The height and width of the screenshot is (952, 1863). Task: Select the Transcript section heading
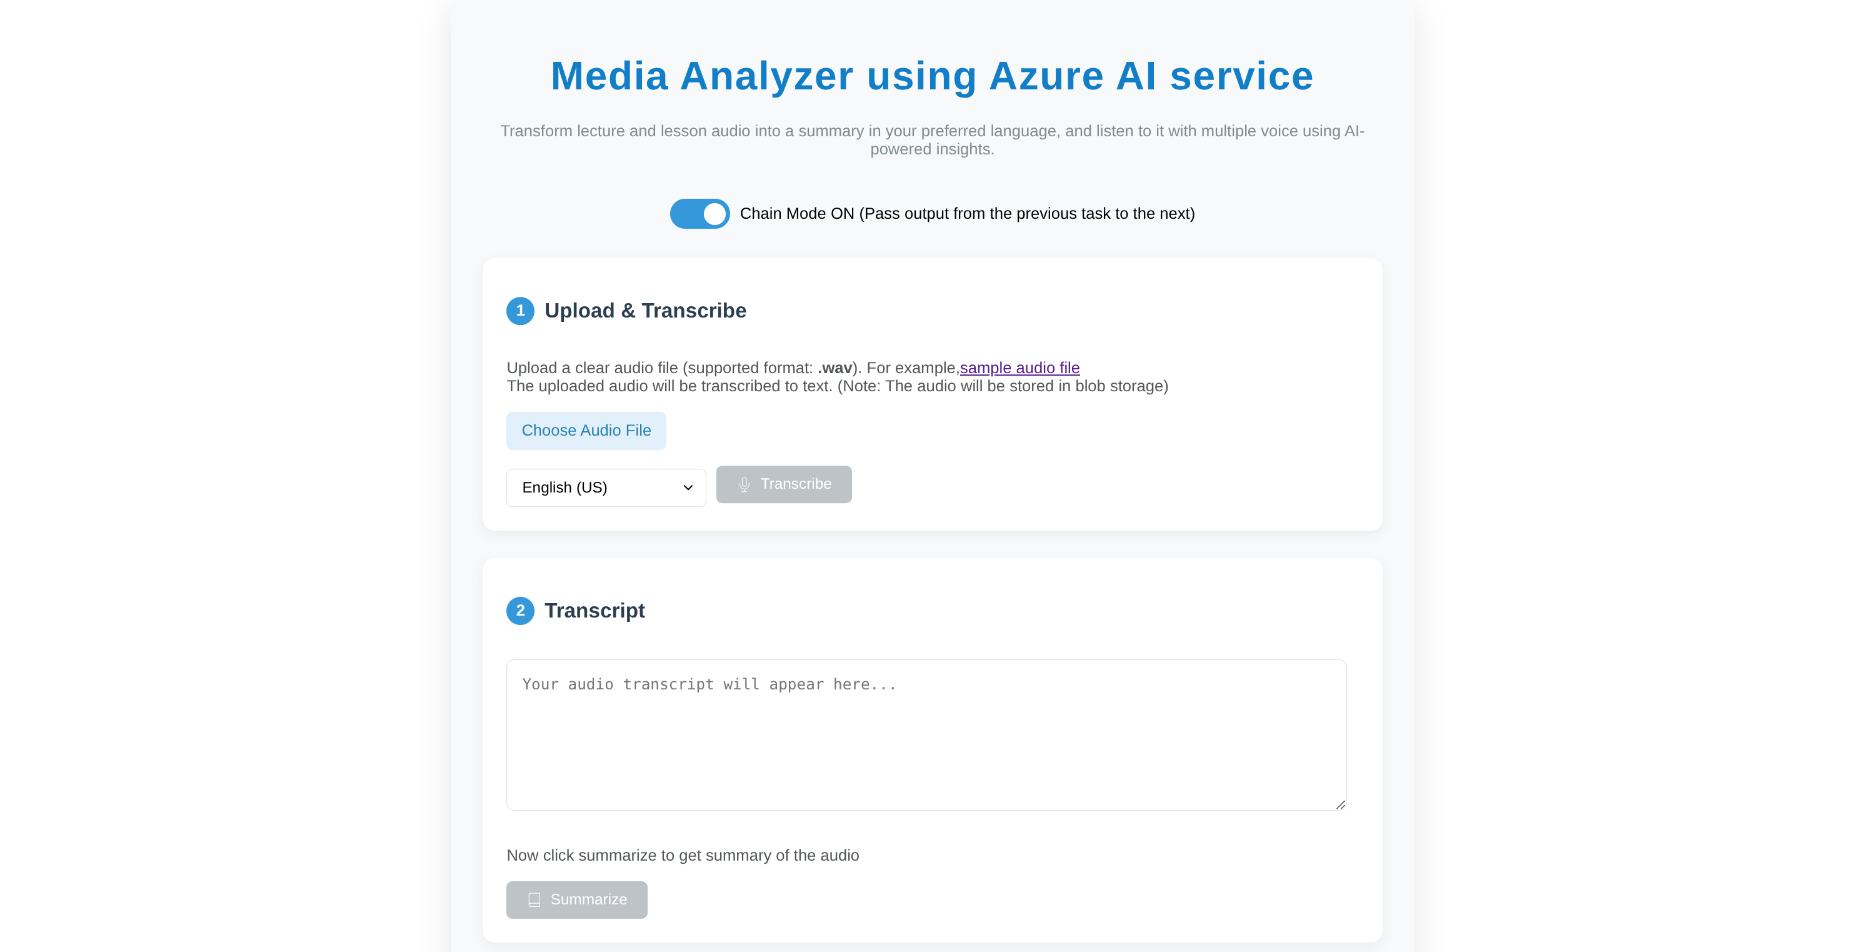point(594,611)
